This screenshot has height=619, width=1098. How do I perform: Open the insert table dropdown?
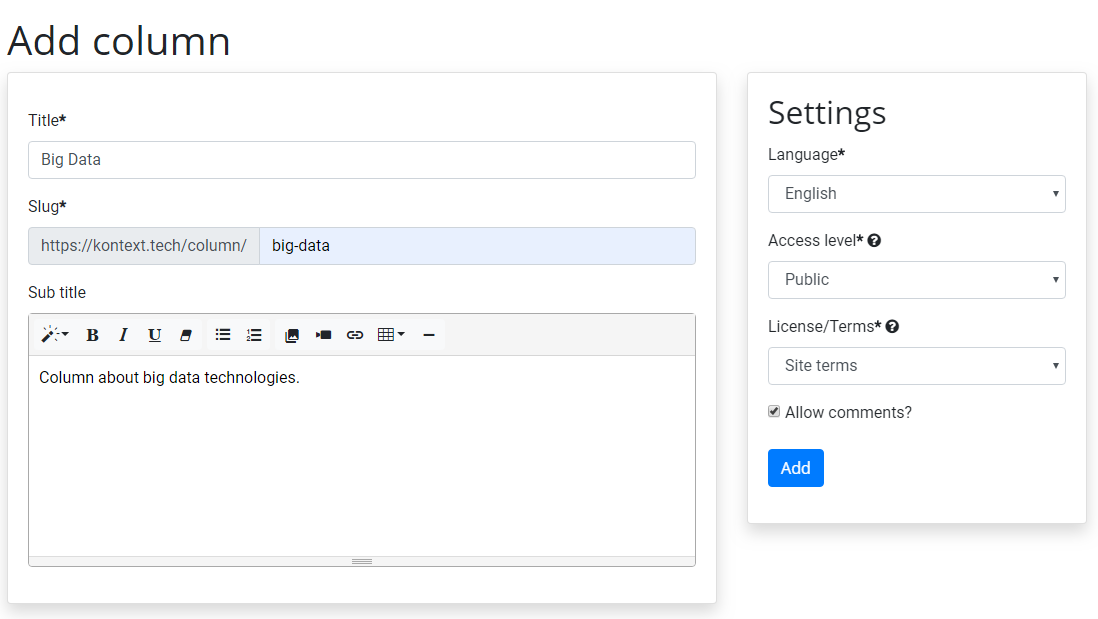(x=391, y=335)
